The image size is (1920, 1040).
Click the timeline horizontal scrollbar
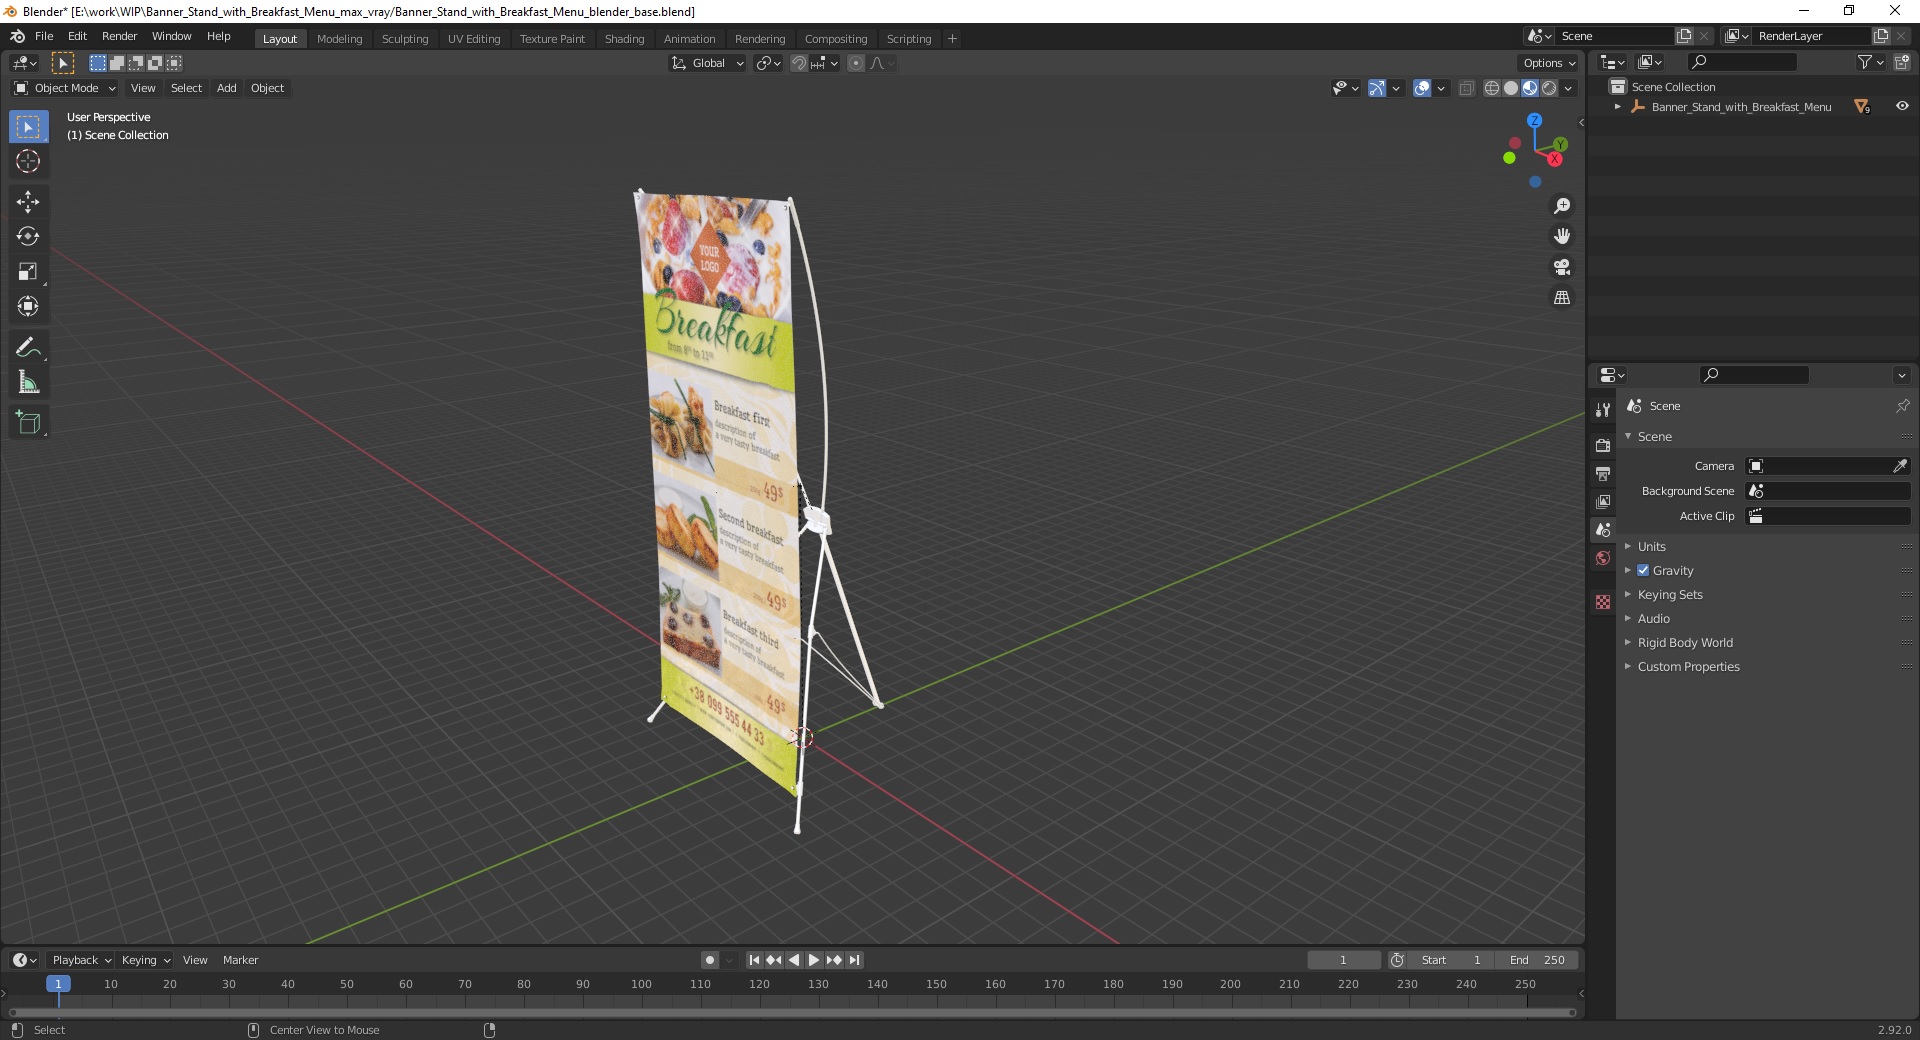[x=790, y=1012]
